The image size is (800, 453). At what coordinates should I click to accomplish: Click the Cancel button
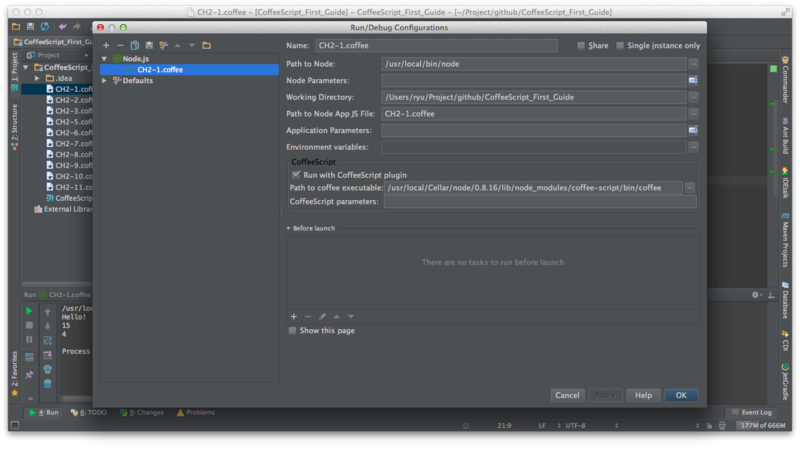[x=567, y=395]
